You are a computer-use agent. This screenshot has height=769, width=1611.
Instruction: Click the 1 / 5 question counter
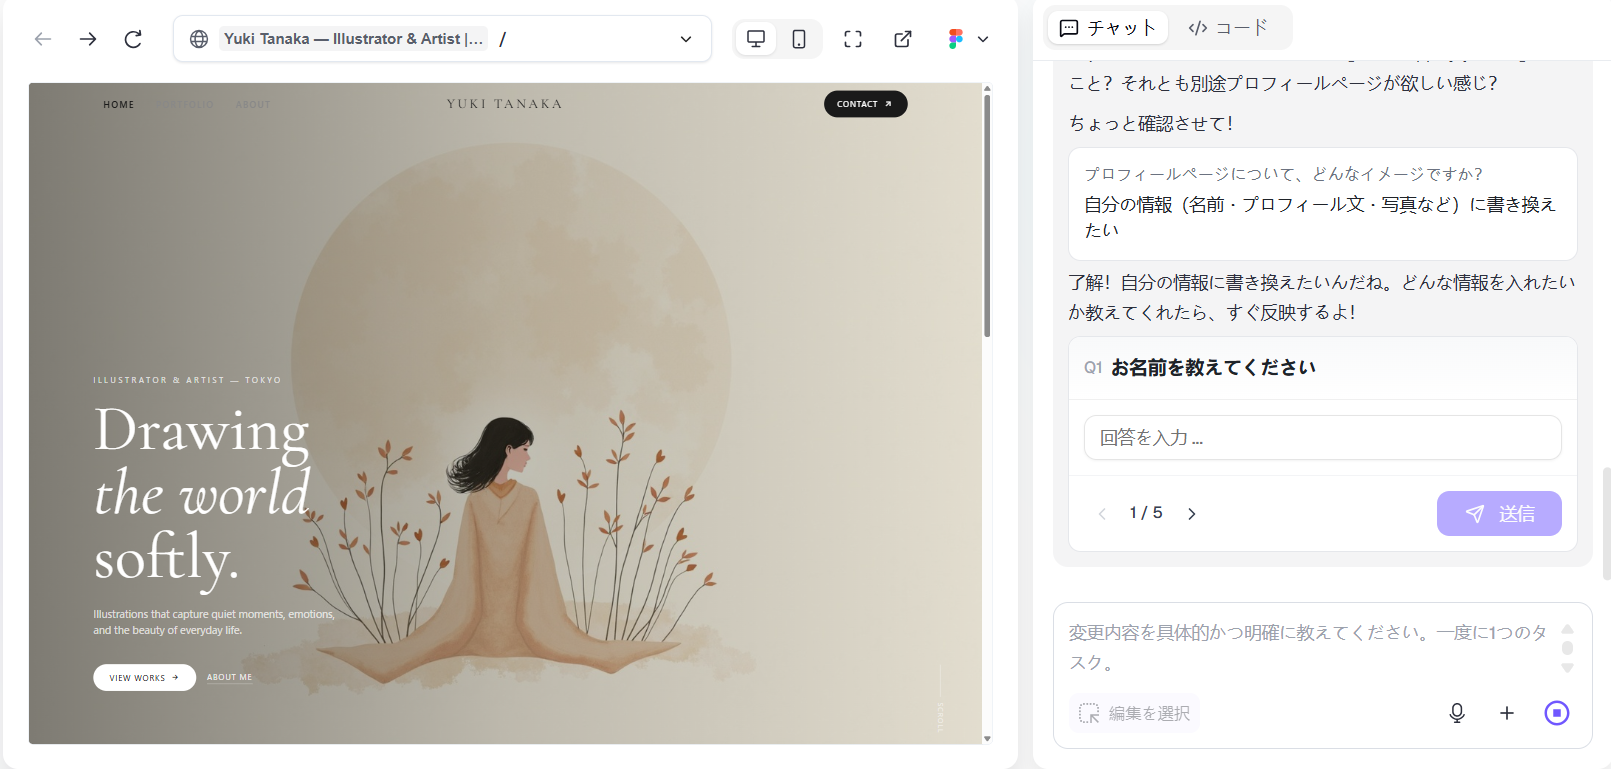[1146, 513]
